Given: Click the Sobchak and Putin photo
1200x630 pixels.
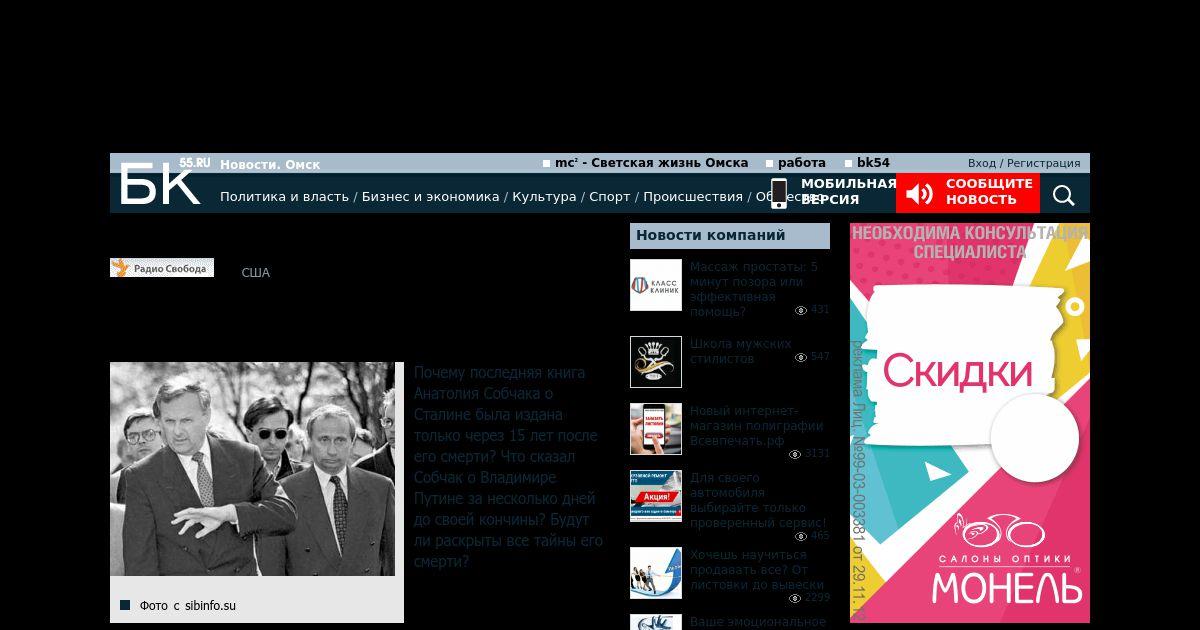Looking at the screenshot, I should point(252,469).
